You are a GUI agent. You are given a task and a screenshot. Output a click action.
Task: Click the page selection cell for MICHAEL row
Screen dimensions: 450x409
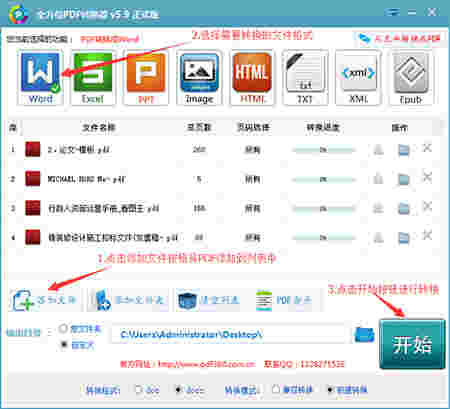coord(252,179)
